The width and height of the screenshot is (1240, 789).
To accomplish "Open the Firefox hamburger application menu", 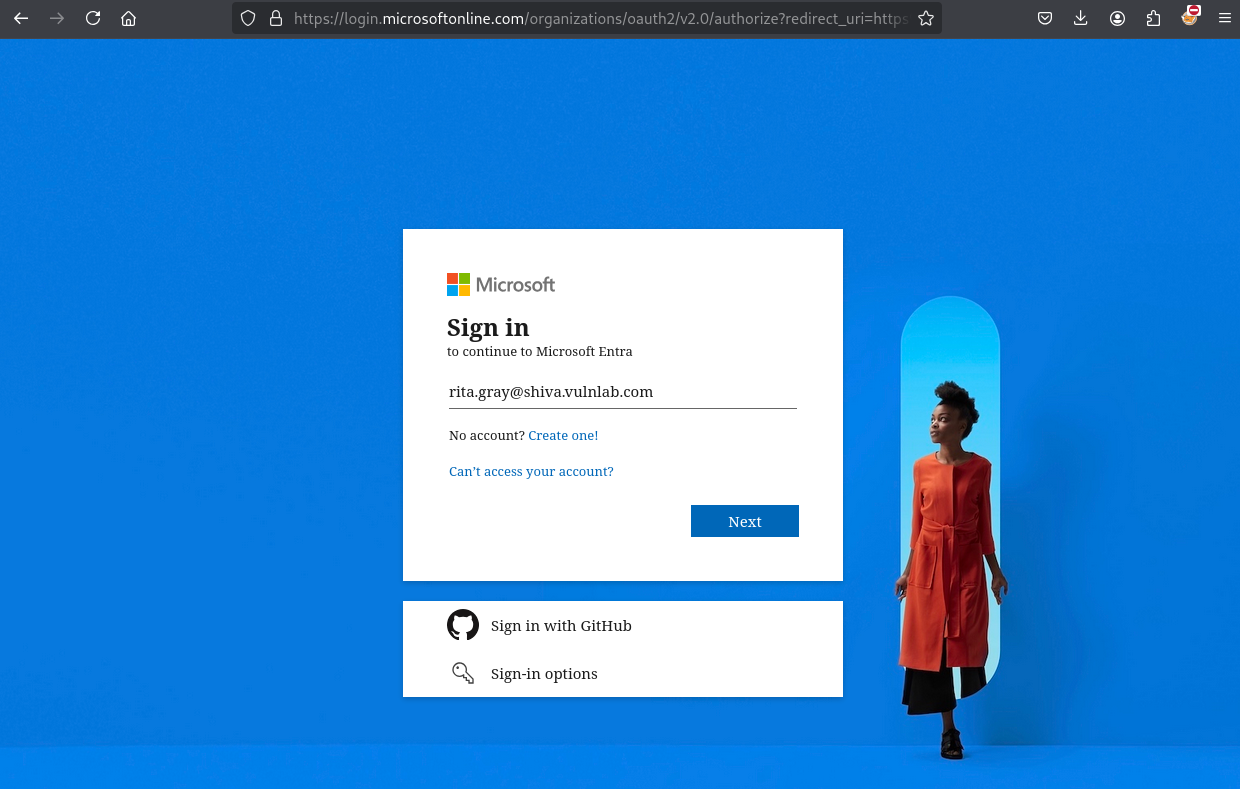I will (1224, 18).
